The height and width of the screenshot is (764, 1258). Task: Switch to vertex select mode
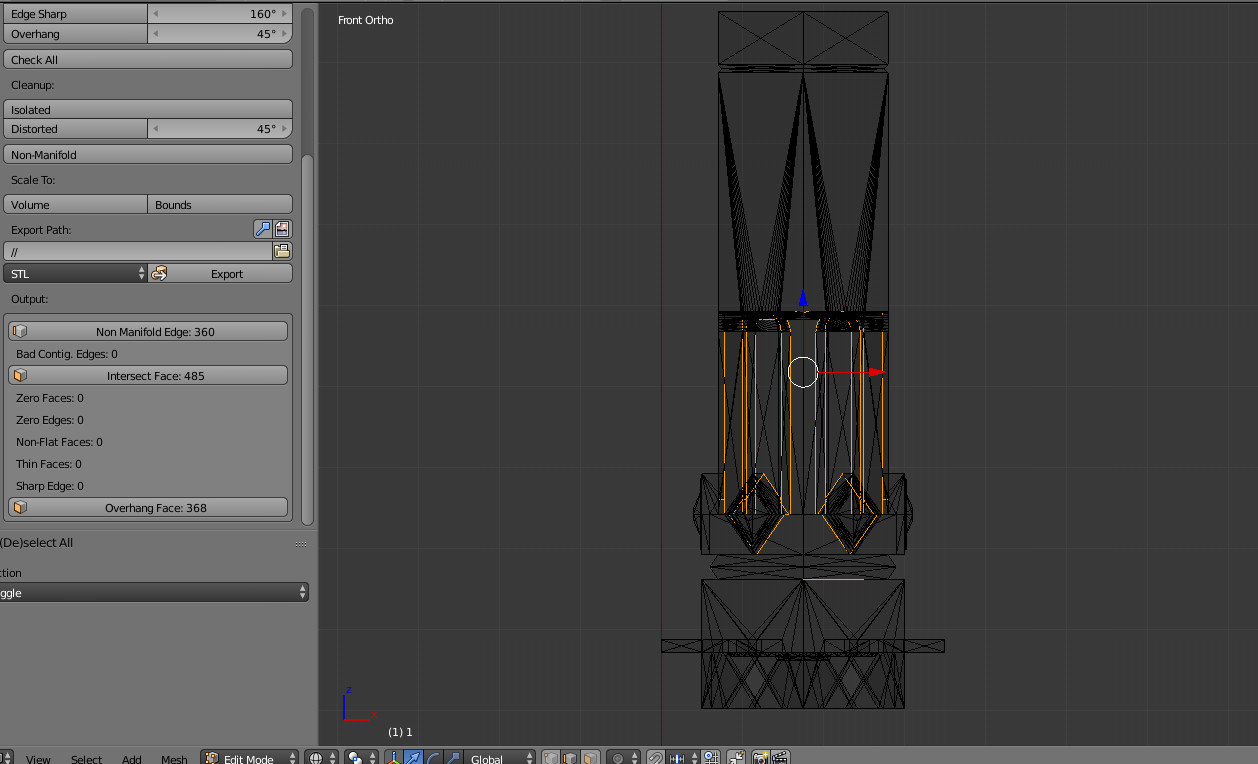click(x=552, y=759)
